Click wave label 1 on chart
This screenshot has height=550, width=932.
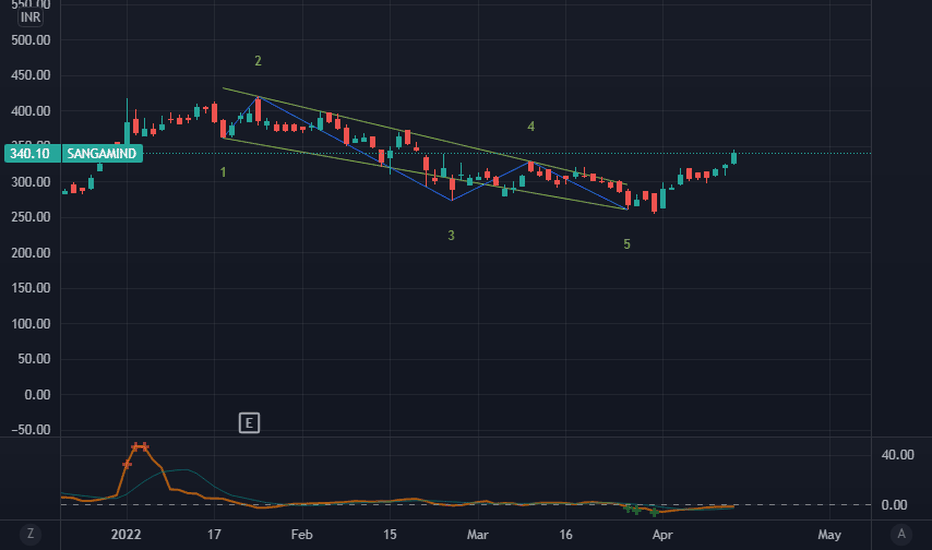tap(223, 172)
